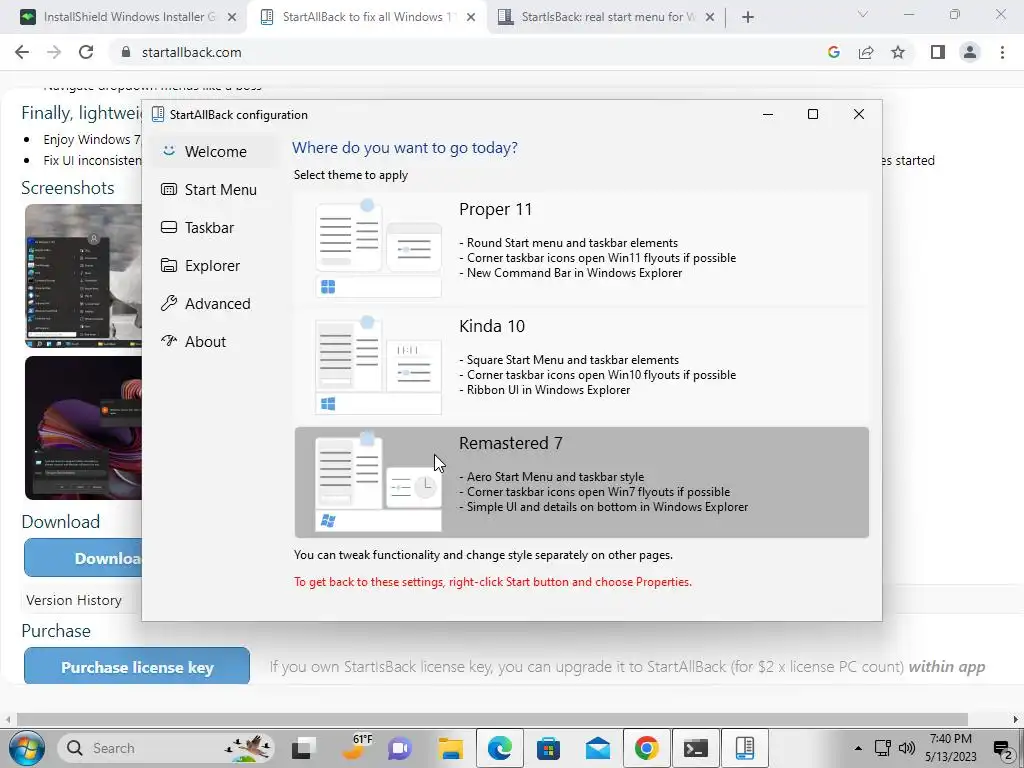Show hidden system tray icons
The width and height of the screenshot is (1024, 768).
coord(858,748)
